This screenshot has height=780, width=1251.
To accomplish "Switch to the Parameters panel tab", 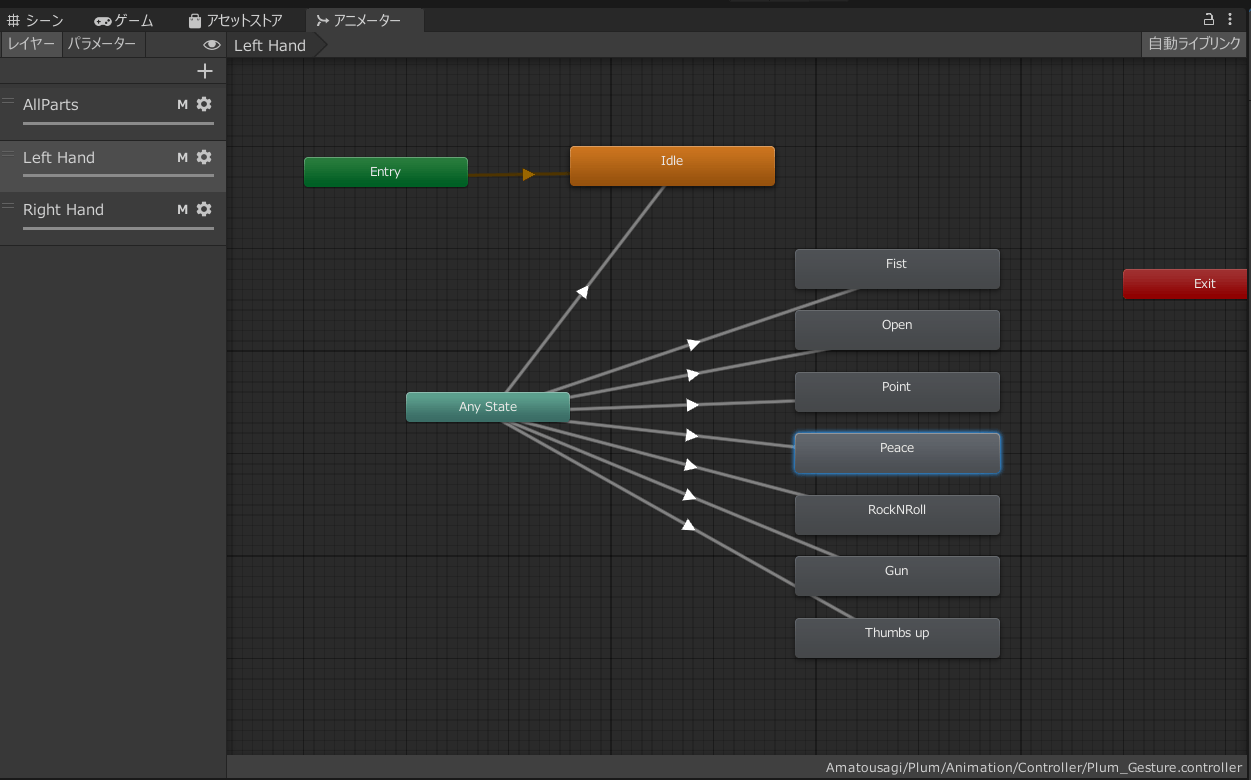I will pos(102,44).
